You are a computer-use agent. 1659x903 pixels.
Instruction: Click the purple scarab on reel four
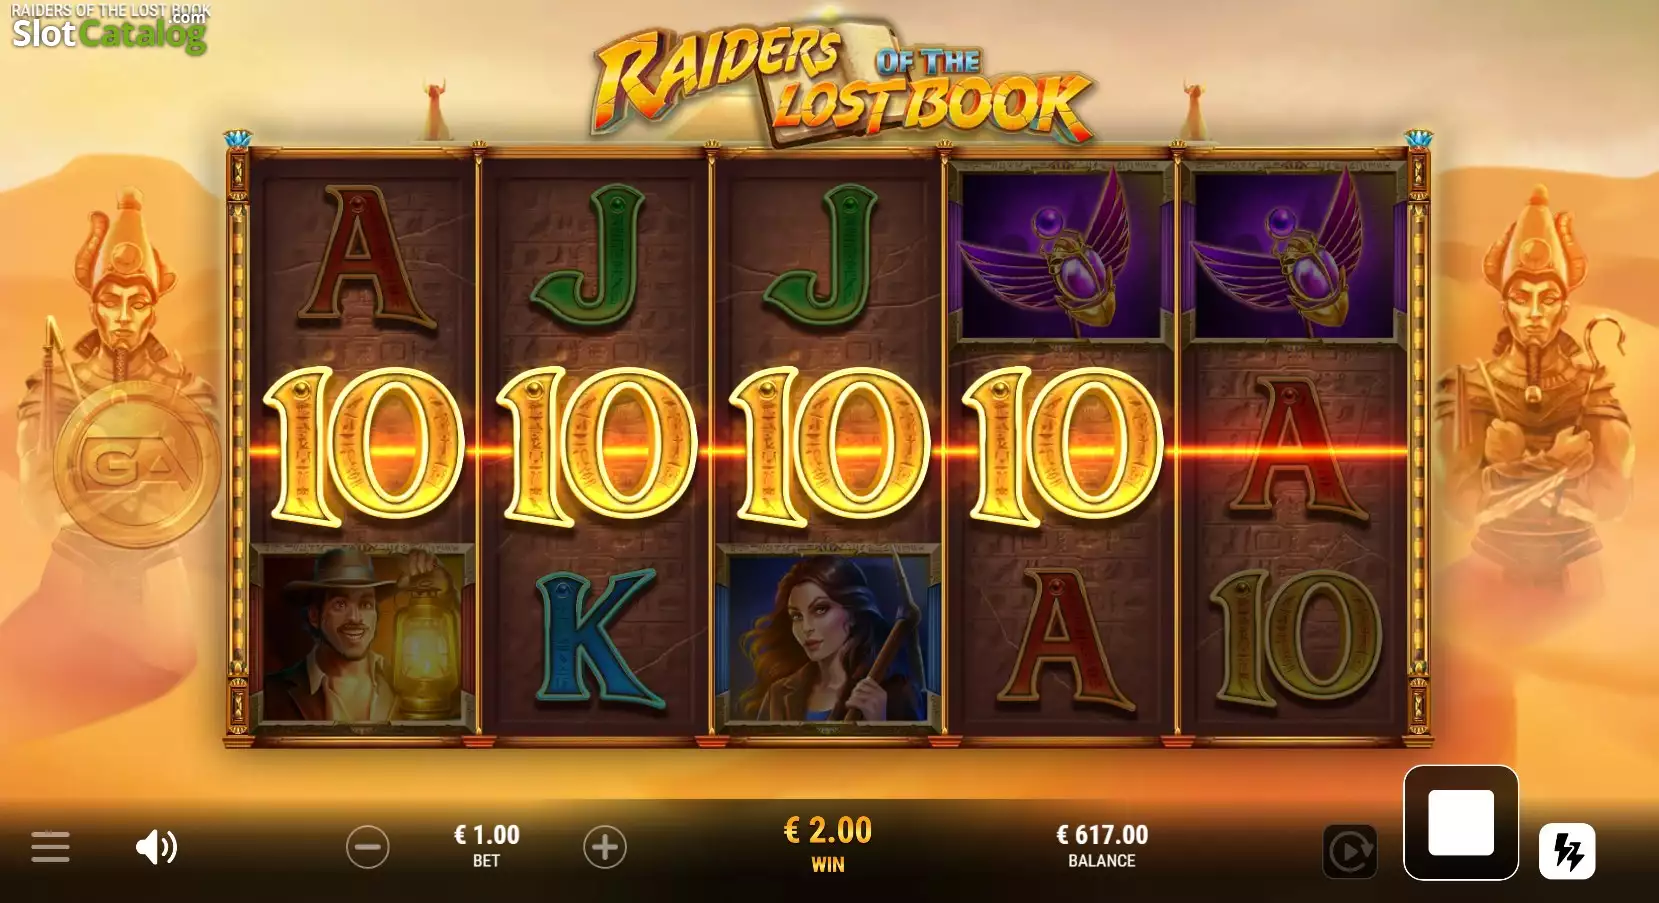coord(1062,254)
